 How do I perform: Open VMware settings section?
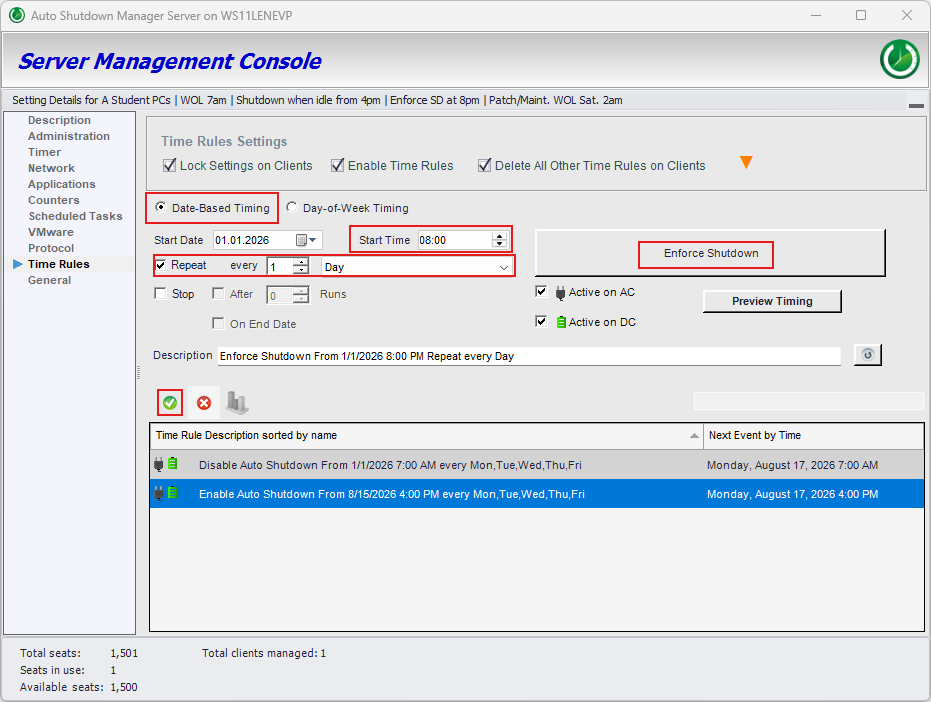(x=51, y=232)
